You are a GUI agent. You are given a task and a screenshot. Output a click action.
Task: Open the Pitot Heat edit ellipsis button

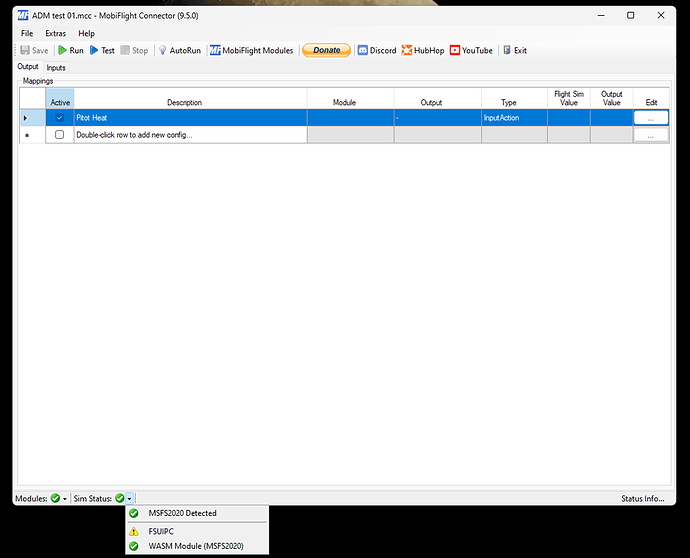651,118
